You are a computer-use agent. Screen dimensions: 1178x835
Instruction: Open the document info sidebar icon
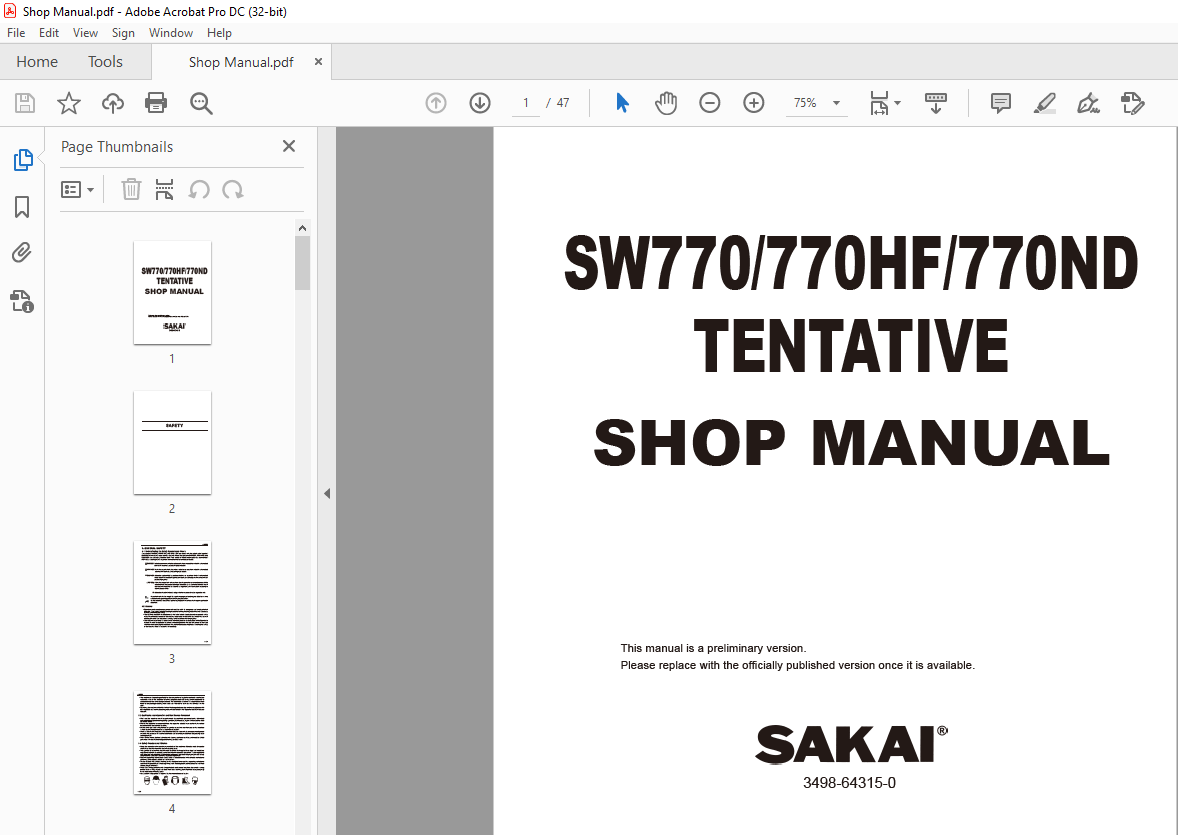pos(22,301)
